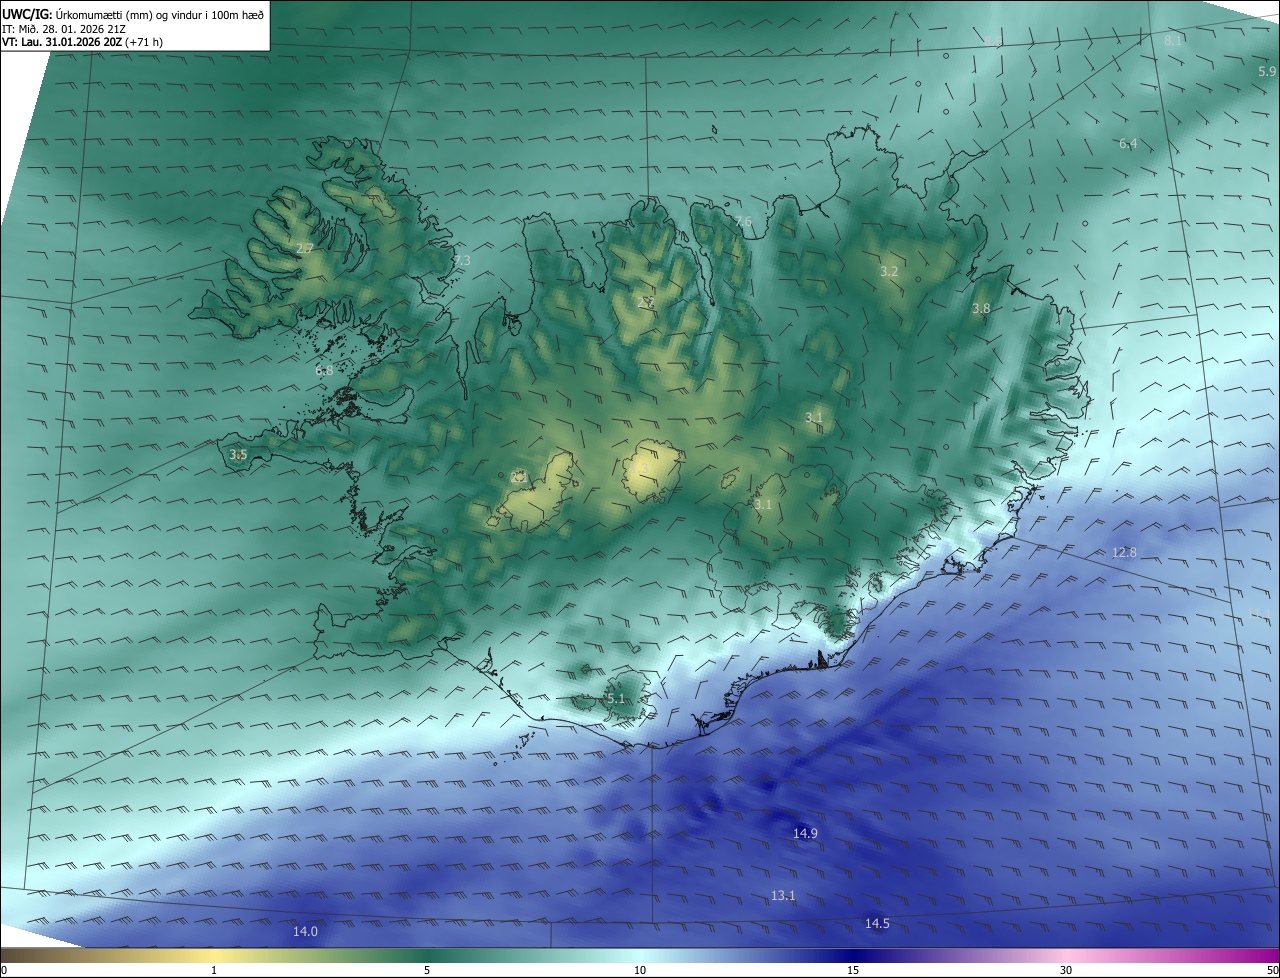Click the 6.4 value label on the map
Screen dimensions: 1280x978
click(x=1128, y=143)
